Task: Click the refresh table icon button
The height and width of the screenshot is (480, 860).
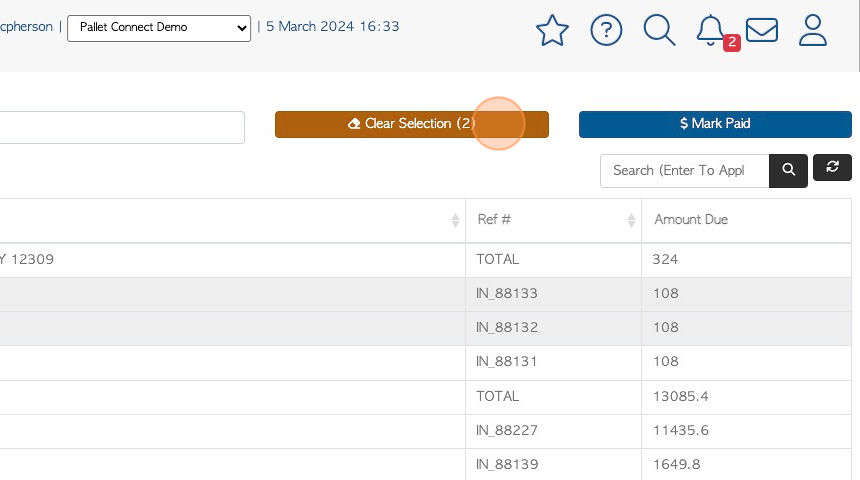Action: coord(832,167)
